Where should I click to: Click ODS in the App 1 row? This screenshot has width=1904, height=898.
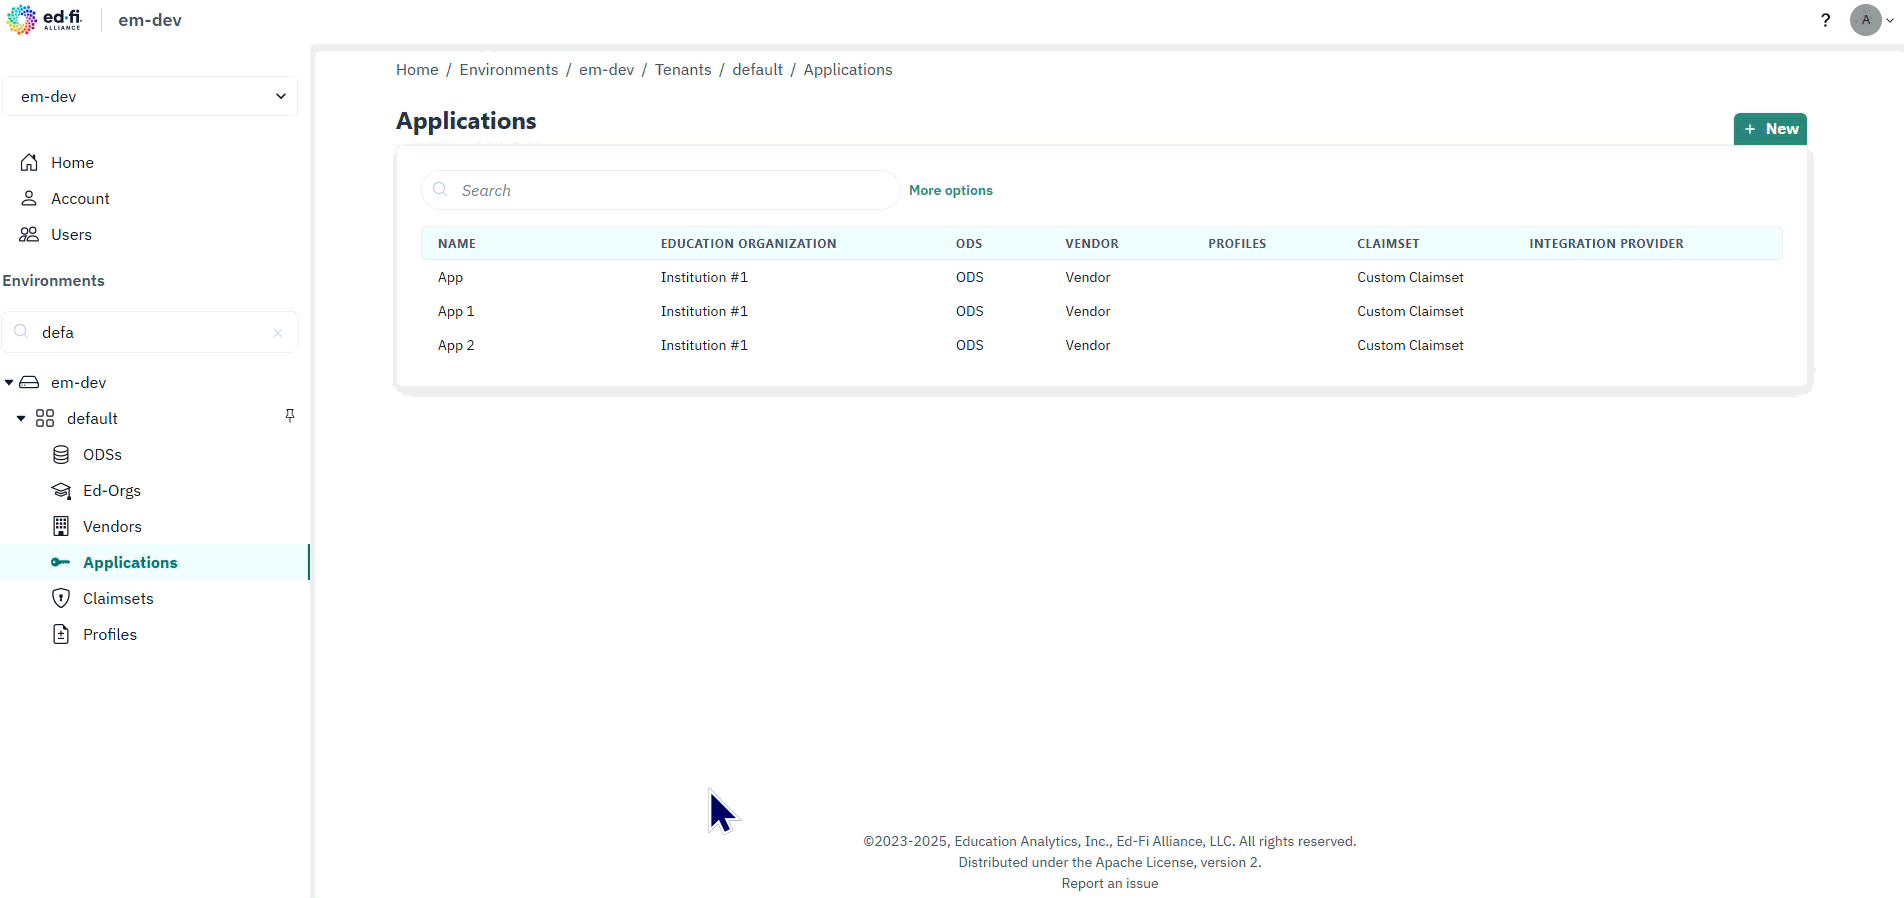coord(969,311)
